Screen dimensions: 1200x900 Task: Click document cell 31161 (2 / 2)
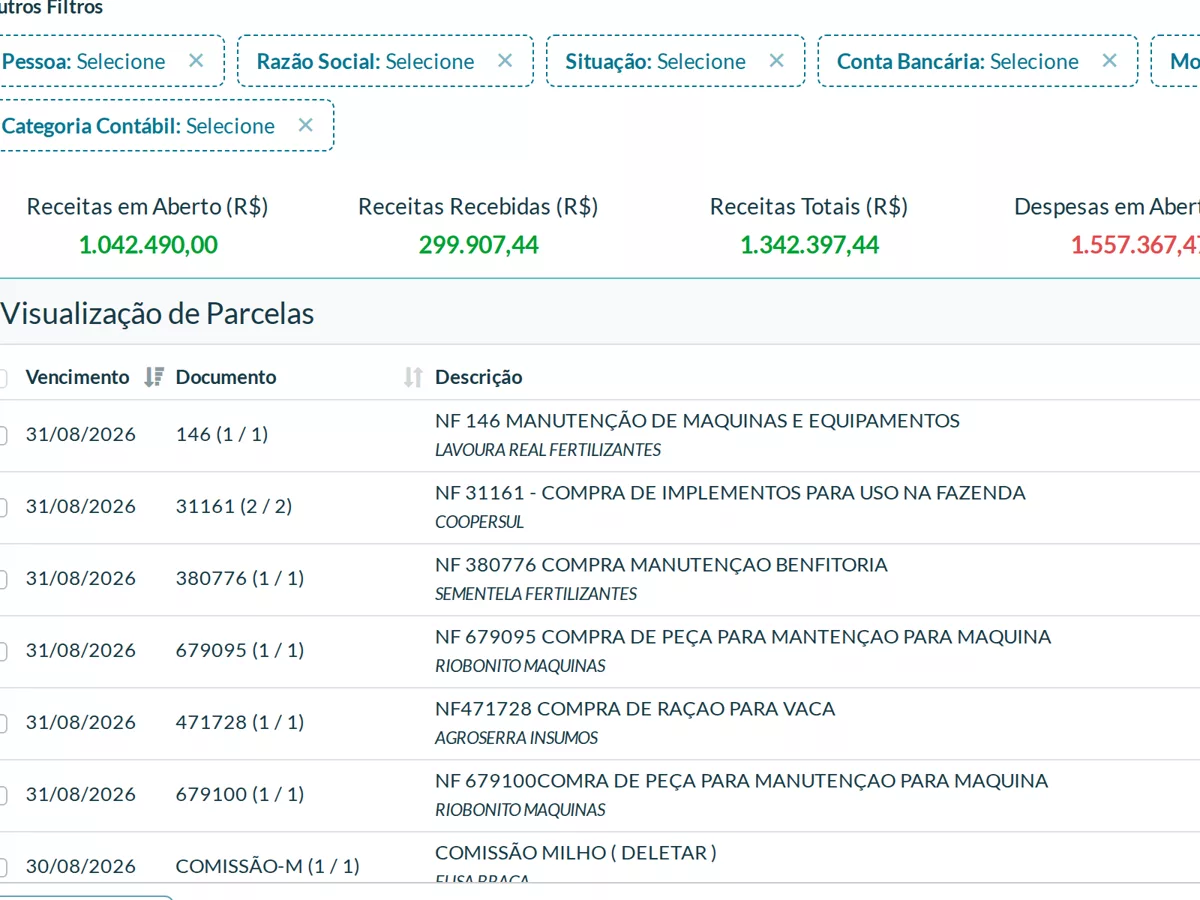pos(234,506)
